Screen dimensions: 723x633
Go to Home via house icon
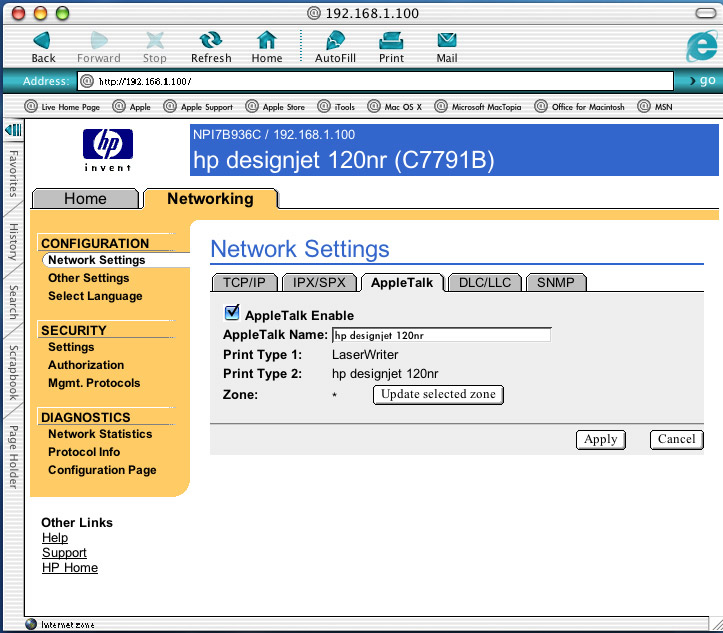tap(266, 41)
